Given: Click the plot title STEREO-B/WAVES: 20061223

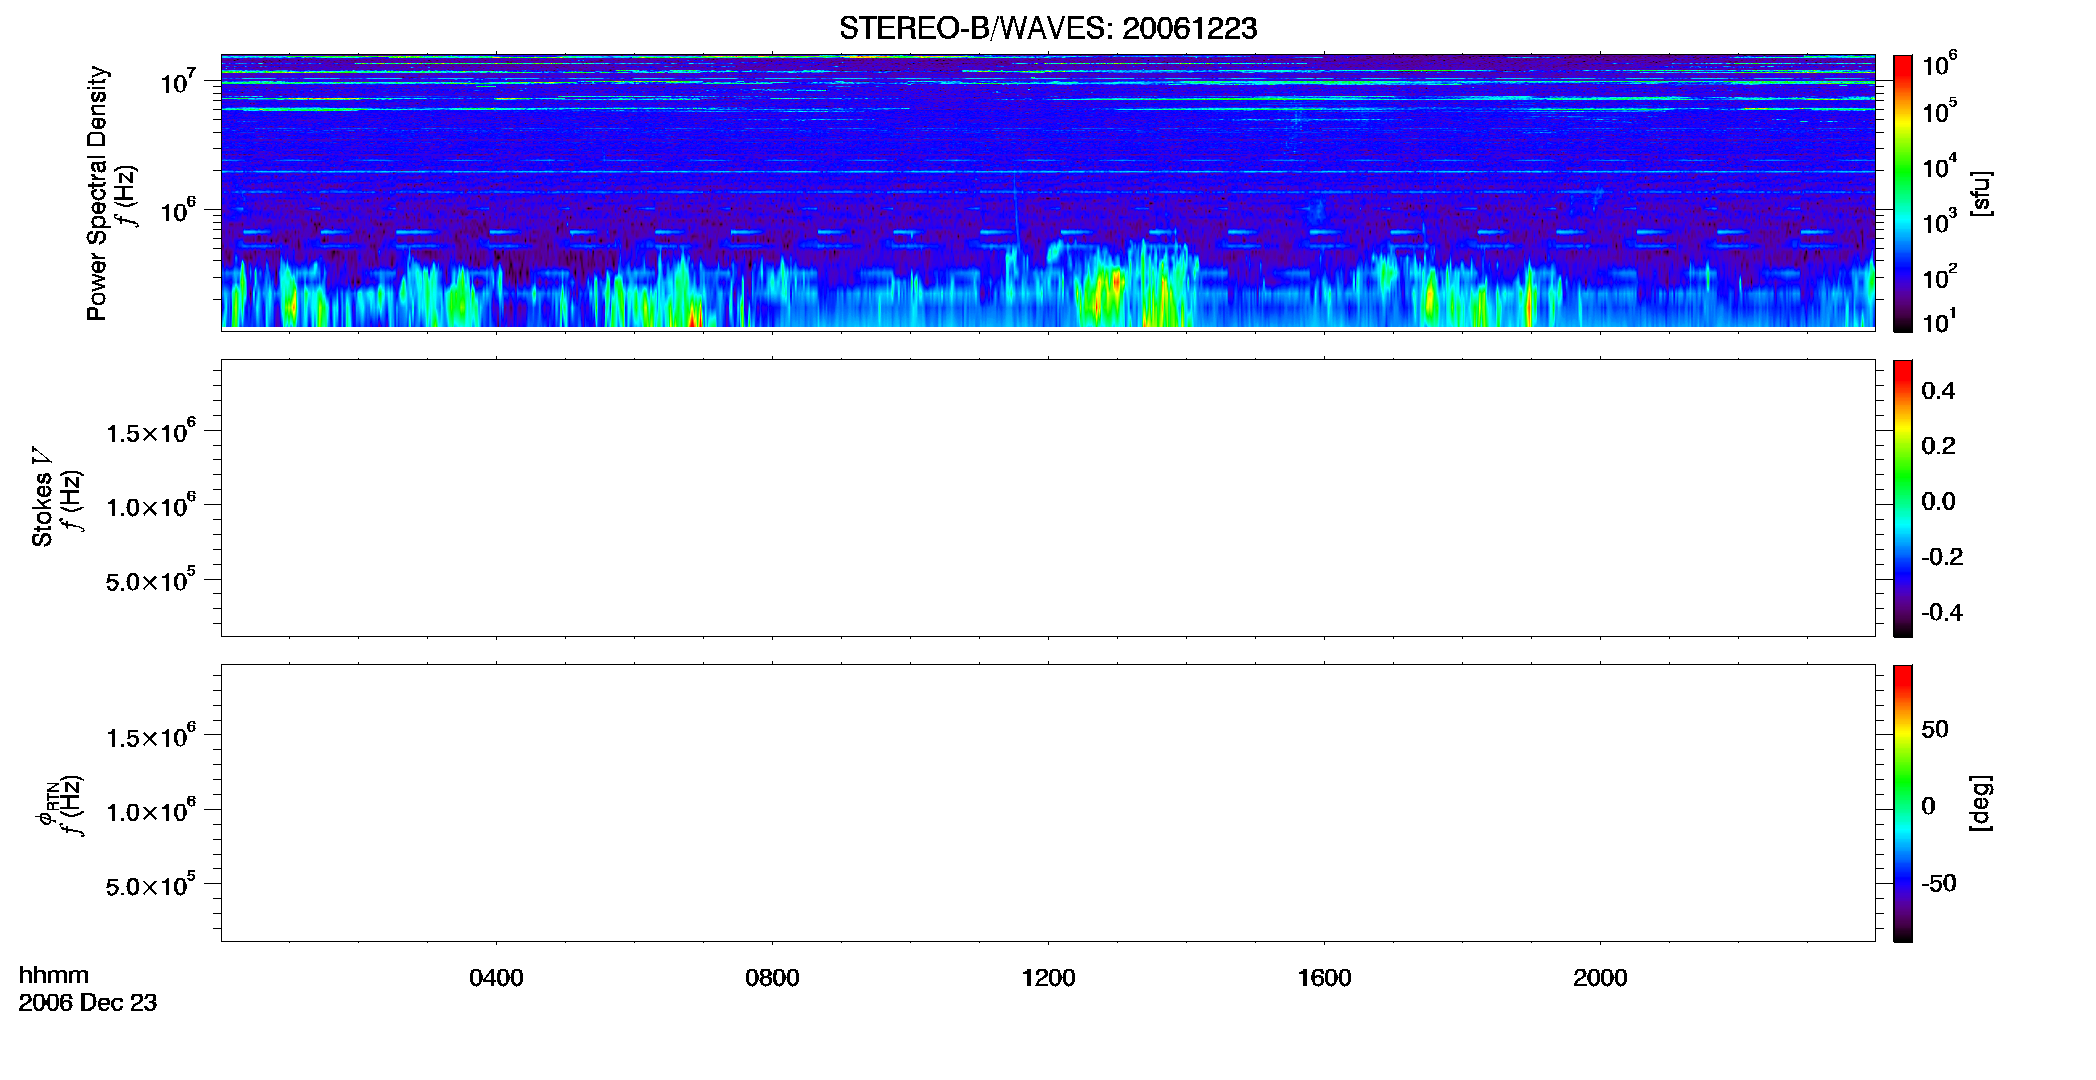Looking at the screenshot, I should [1048, 29].
